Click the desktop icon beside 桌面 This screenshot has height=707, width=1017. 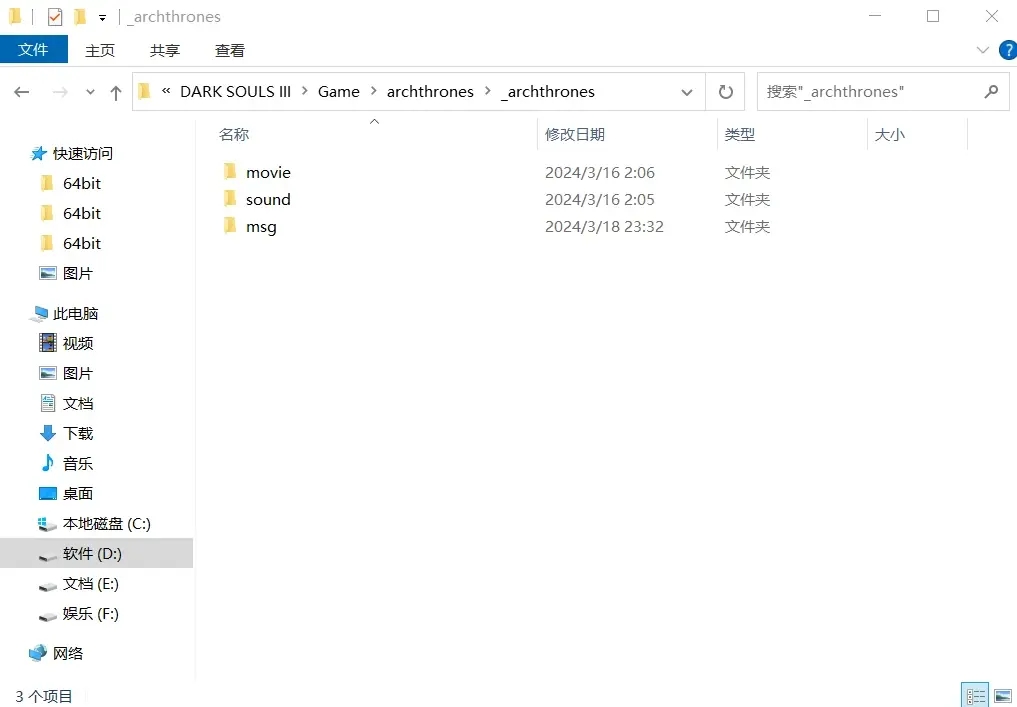pos(48,494)
